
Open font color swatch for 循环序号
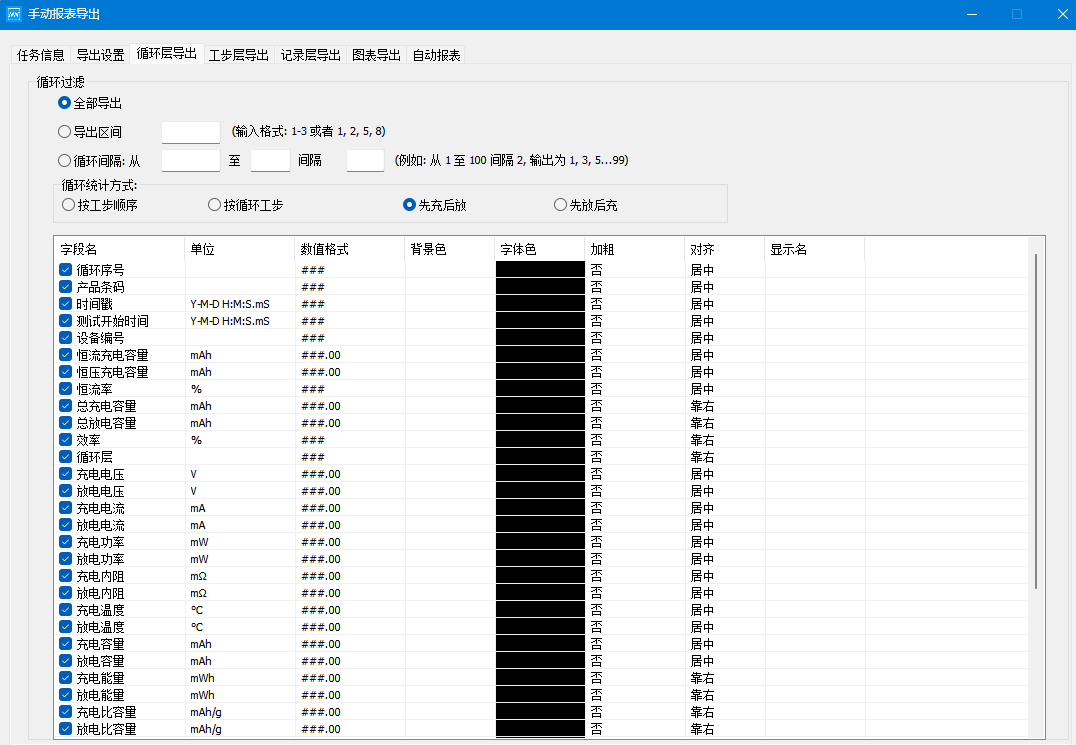540,270
